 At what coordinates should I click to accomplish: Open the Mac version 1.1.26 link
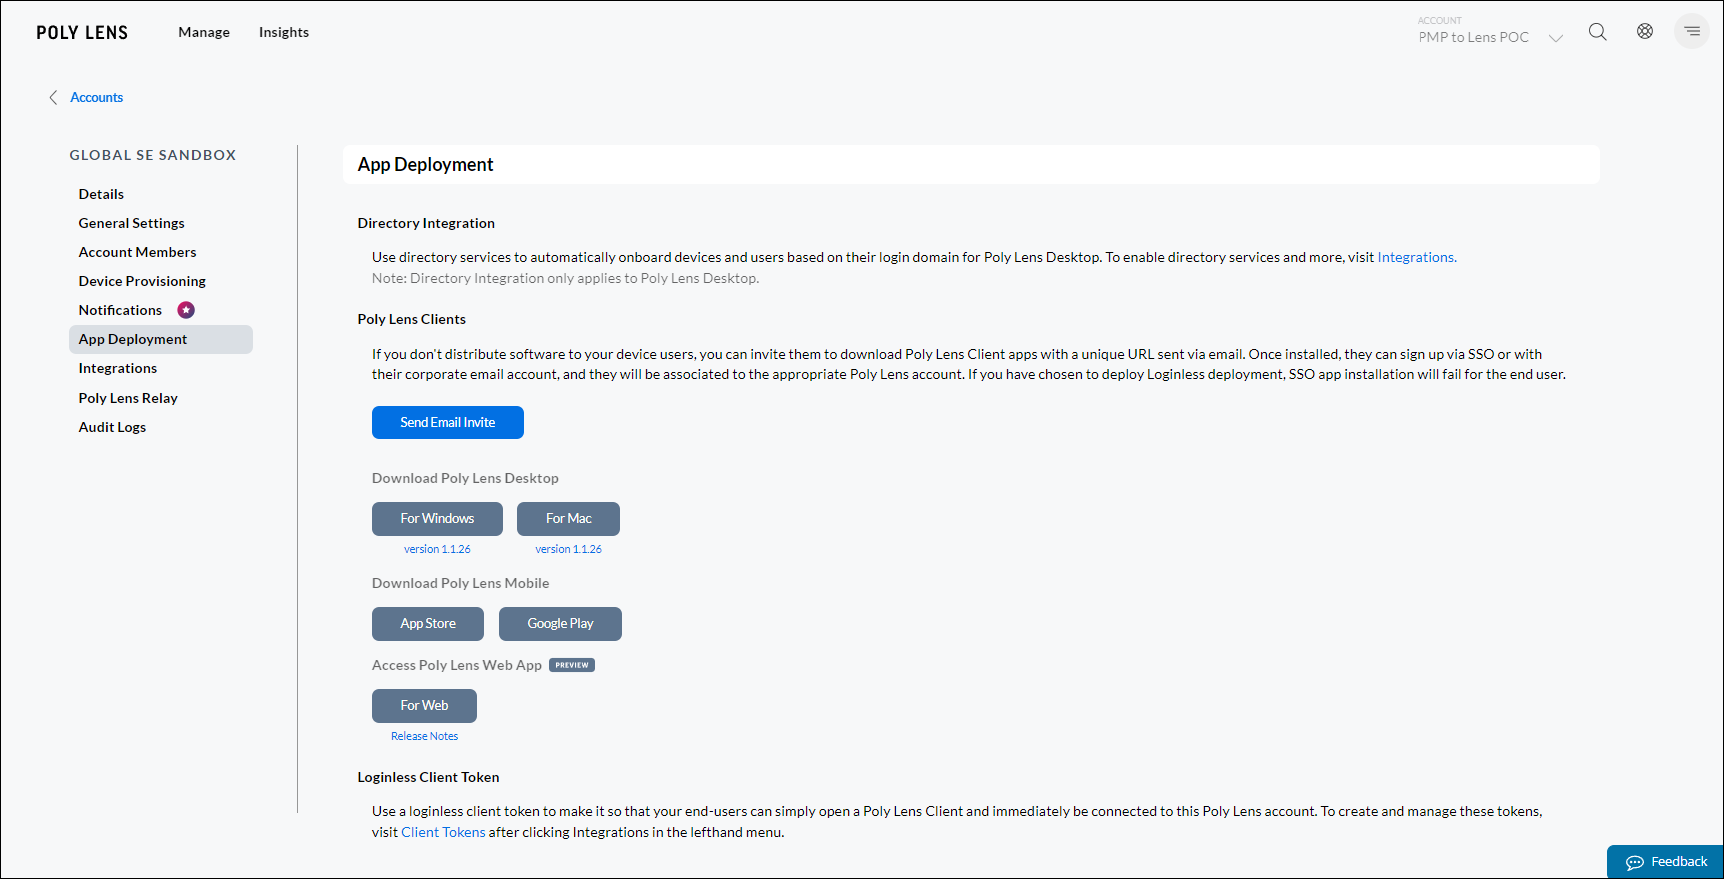(568, 549)
